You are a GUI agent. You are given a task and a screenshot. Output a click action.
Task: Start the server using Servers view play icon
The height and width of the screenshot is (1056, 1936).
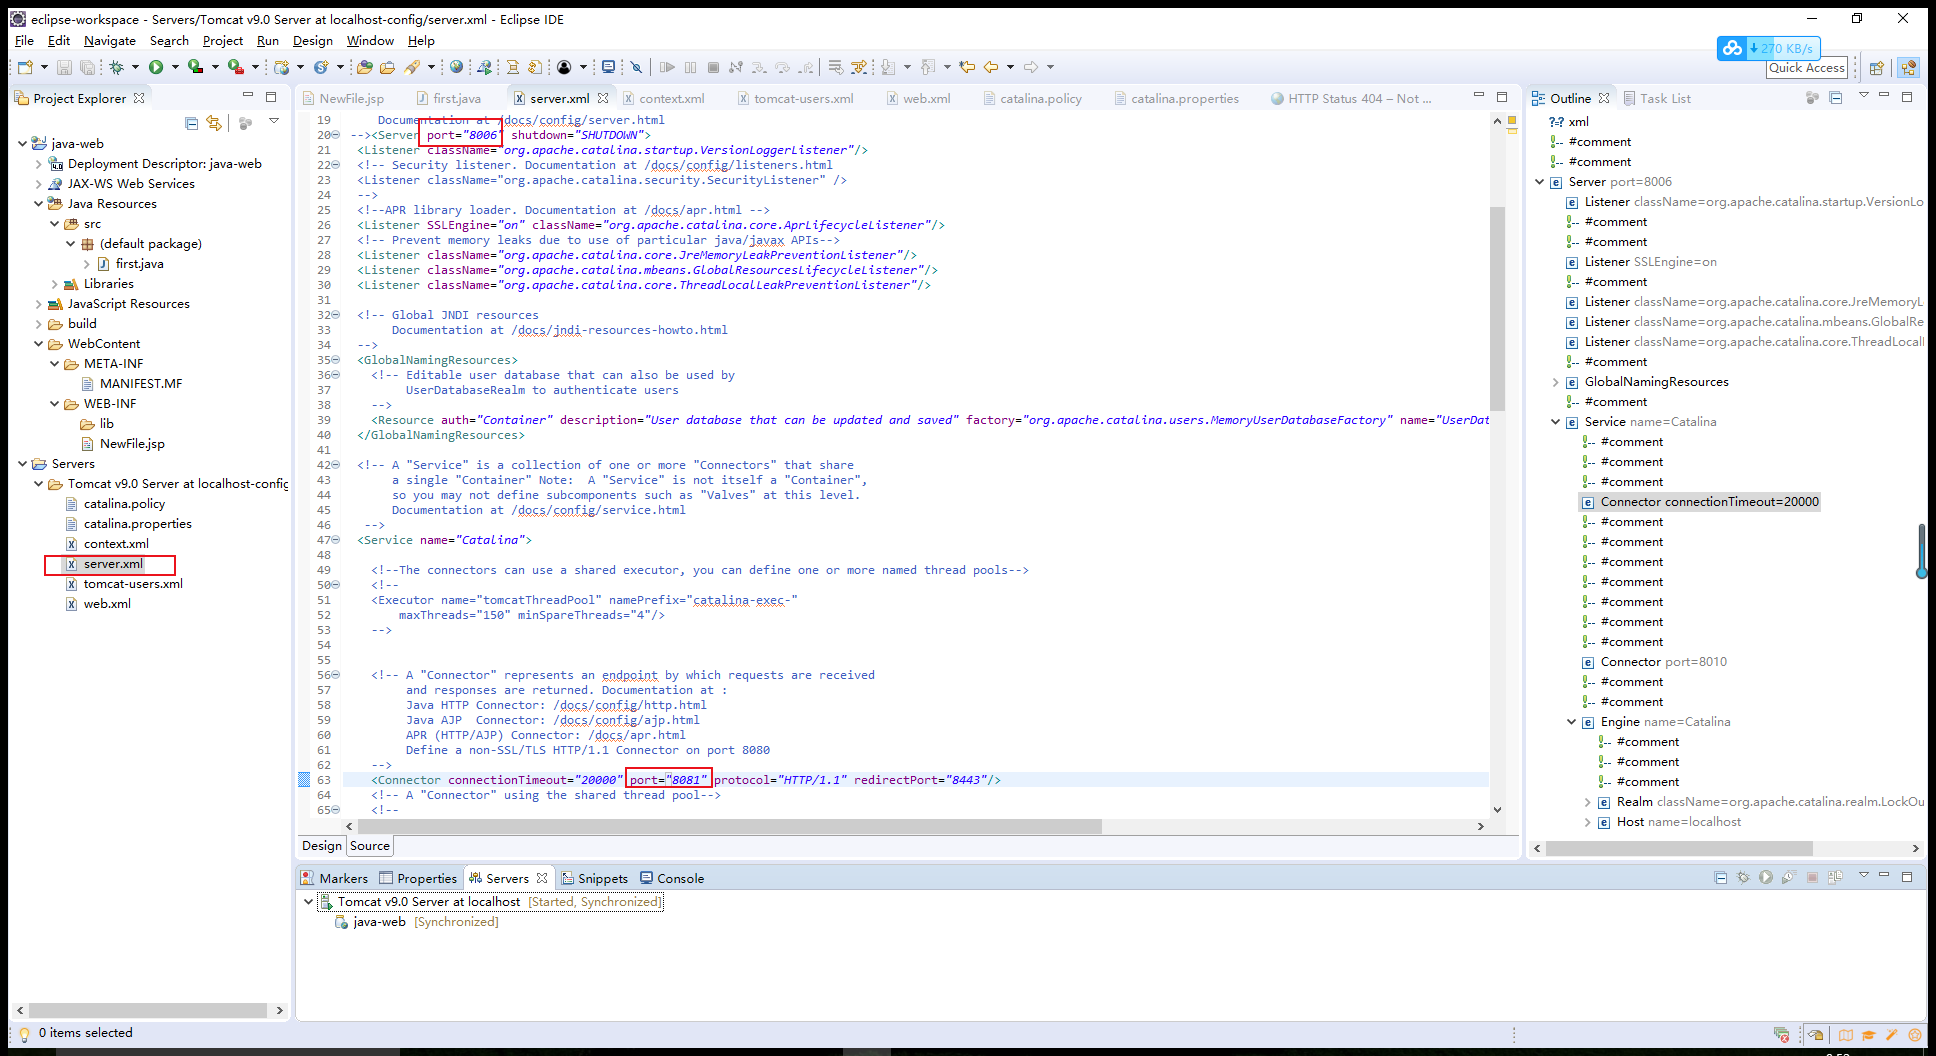pos(1766,877)
